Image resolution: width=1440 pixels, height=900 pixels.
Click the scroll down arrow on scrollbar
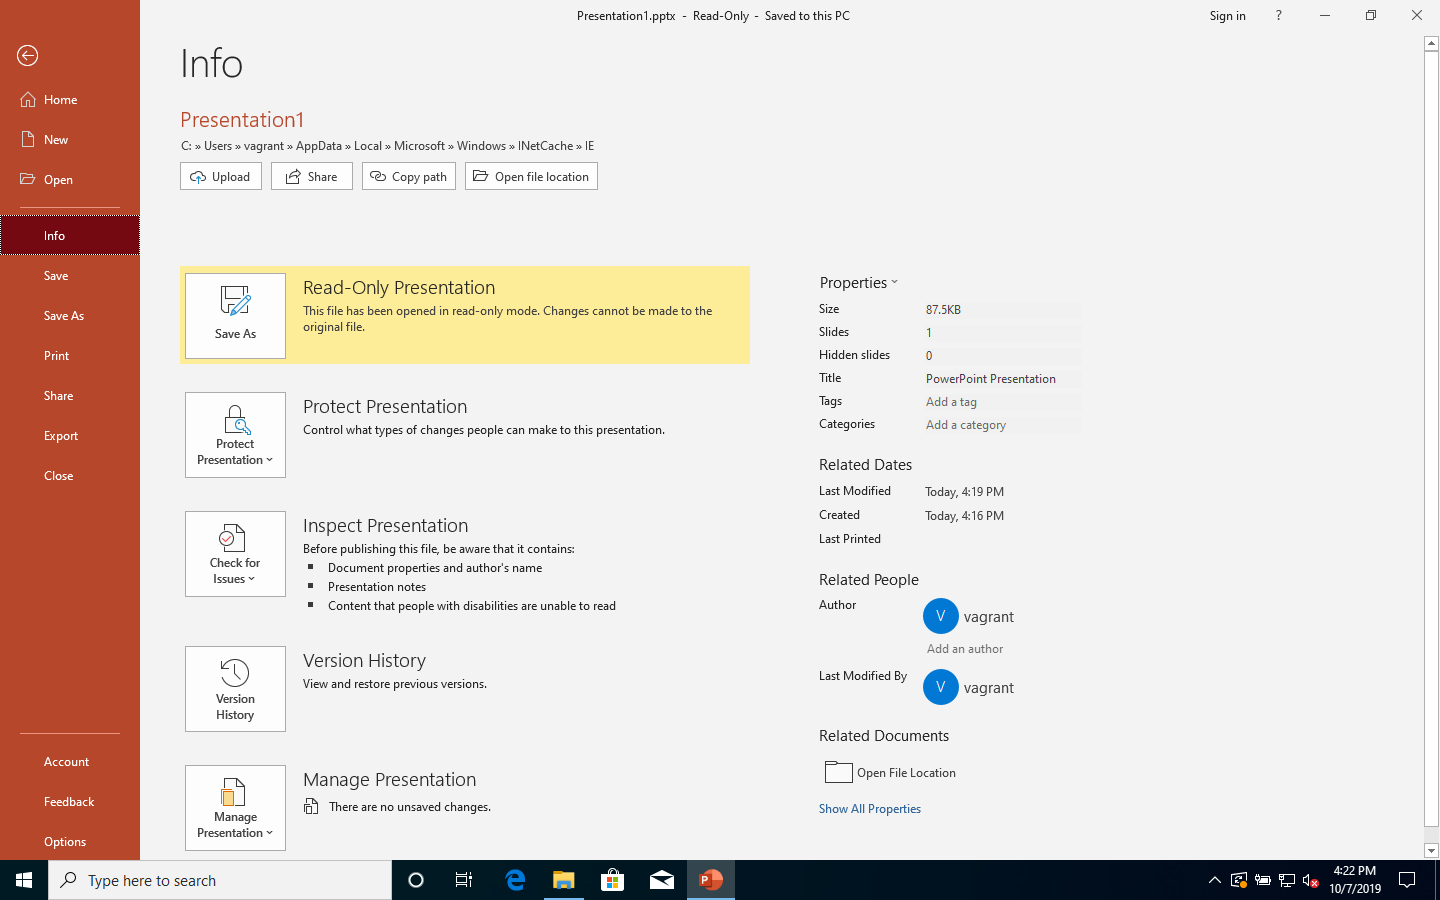1431,851
